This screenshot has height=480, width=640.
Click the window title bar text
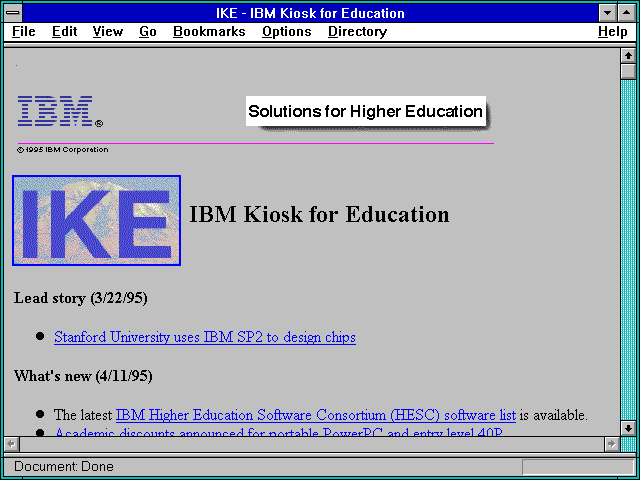coord(310,13)
